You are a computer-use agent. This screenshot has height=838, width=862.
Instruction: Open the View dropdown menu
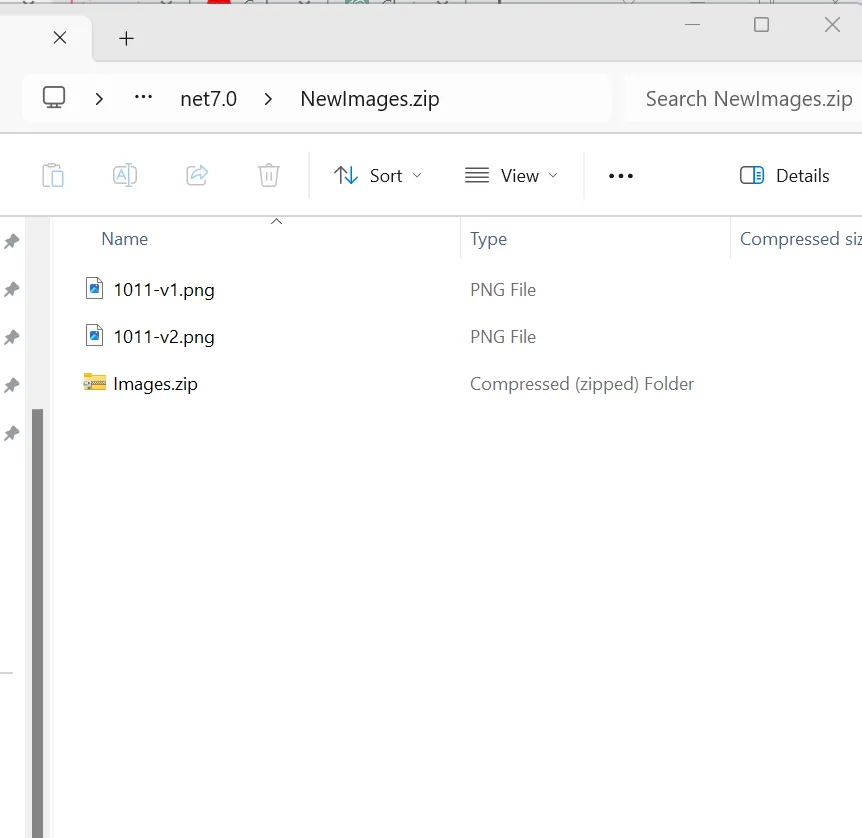[511, 176]
